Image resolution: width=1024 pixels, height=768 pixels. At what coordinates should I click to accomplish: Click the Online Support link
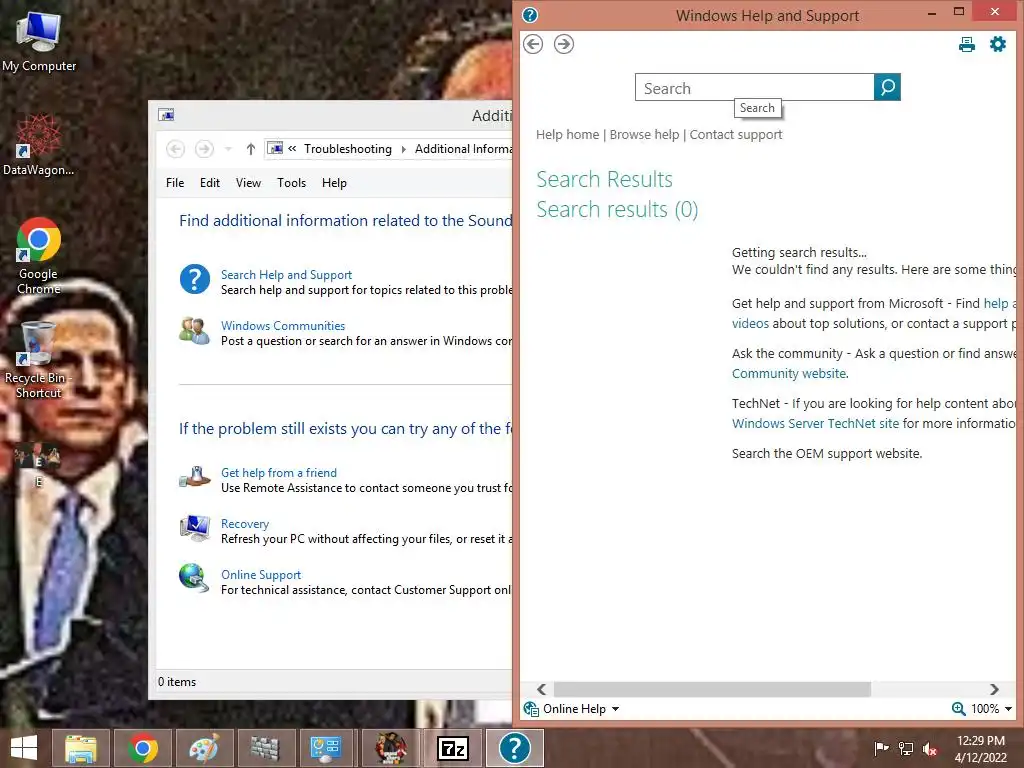tap(261, 575)
